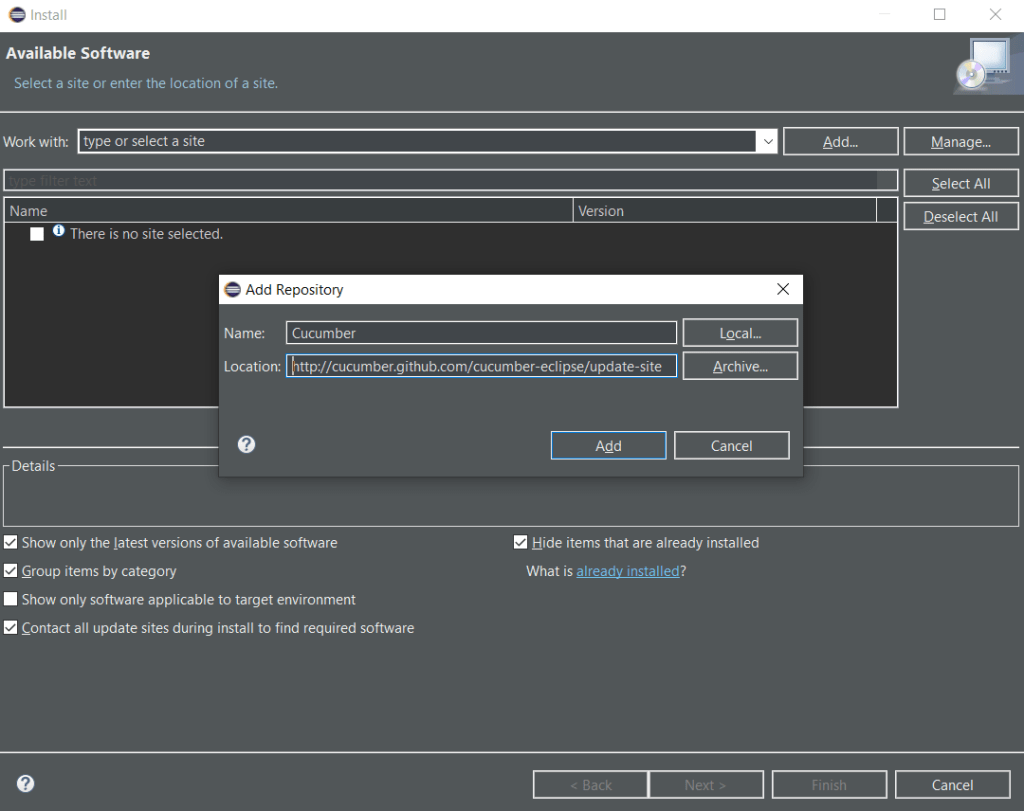The width and height of the screenshot is (1024, 811).
Task: Enable Show only software applicable to target environment
Action: [11, 600]
